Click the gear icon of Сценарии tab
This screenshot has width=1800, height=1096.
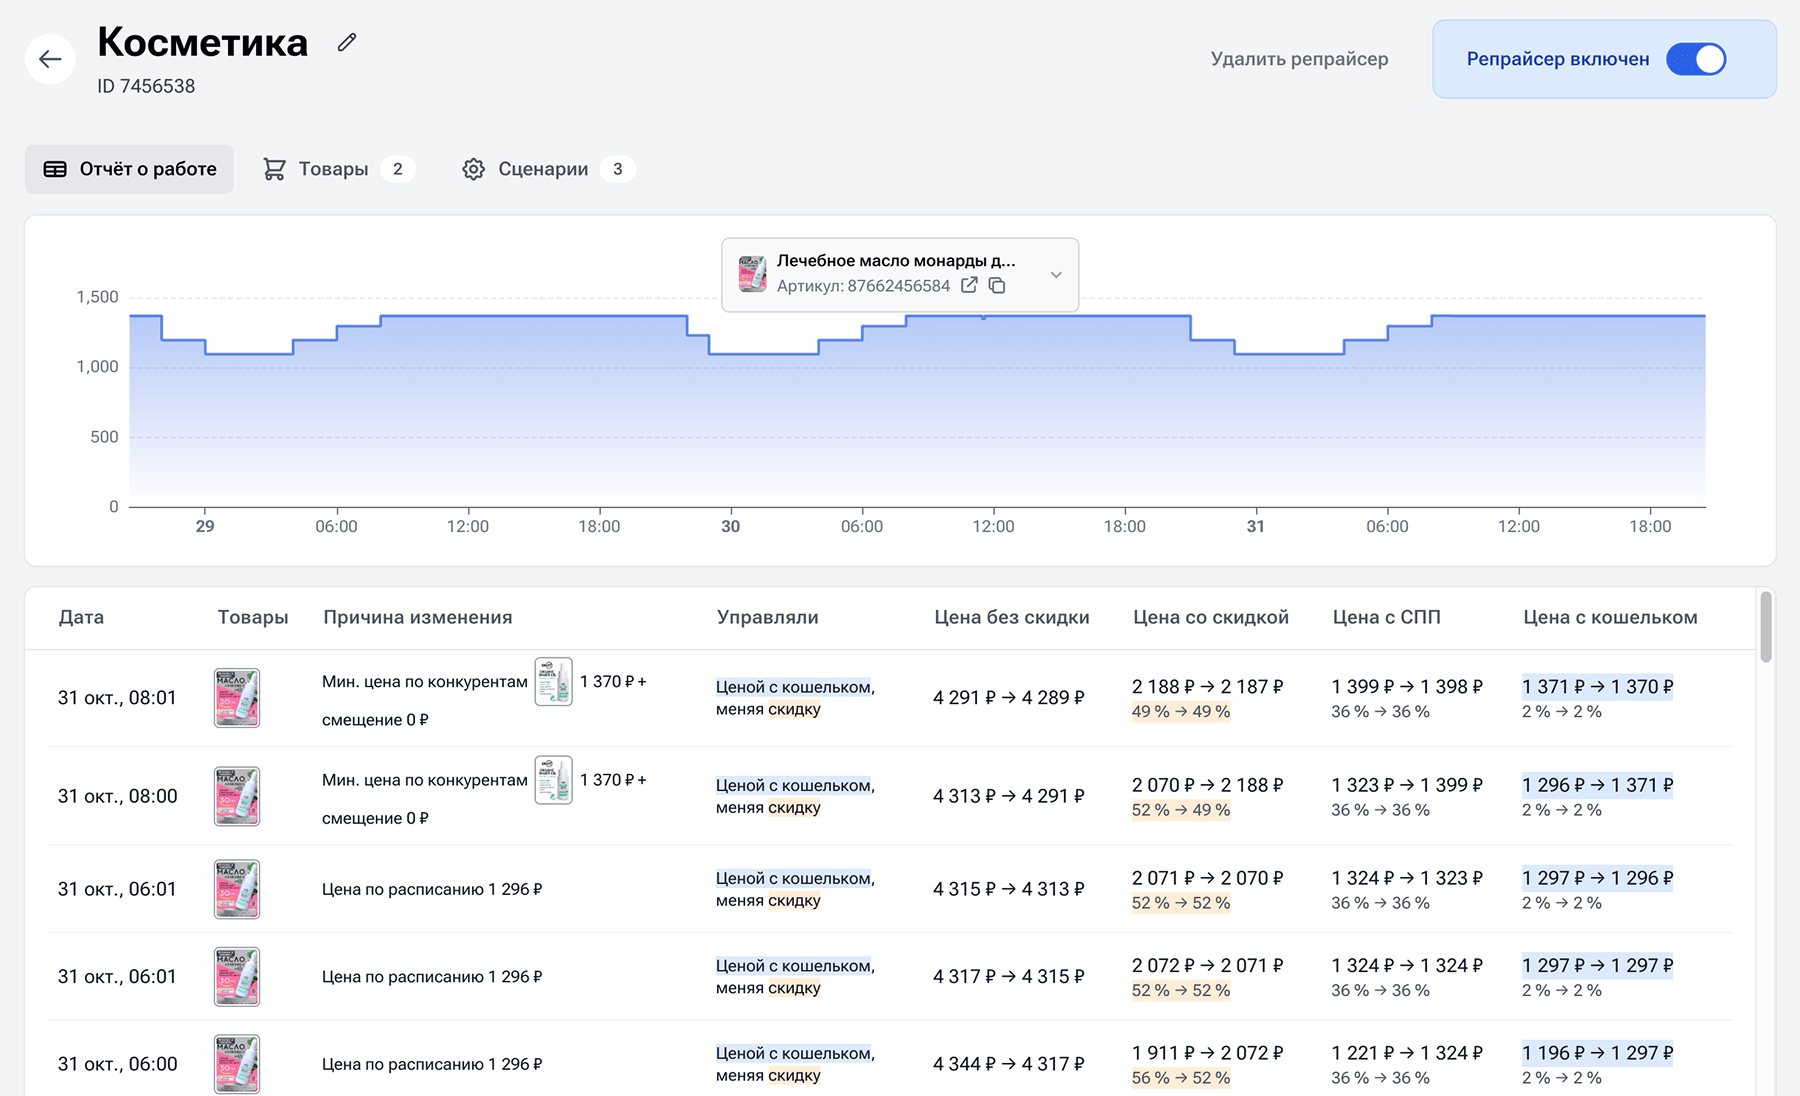(473, 169)
